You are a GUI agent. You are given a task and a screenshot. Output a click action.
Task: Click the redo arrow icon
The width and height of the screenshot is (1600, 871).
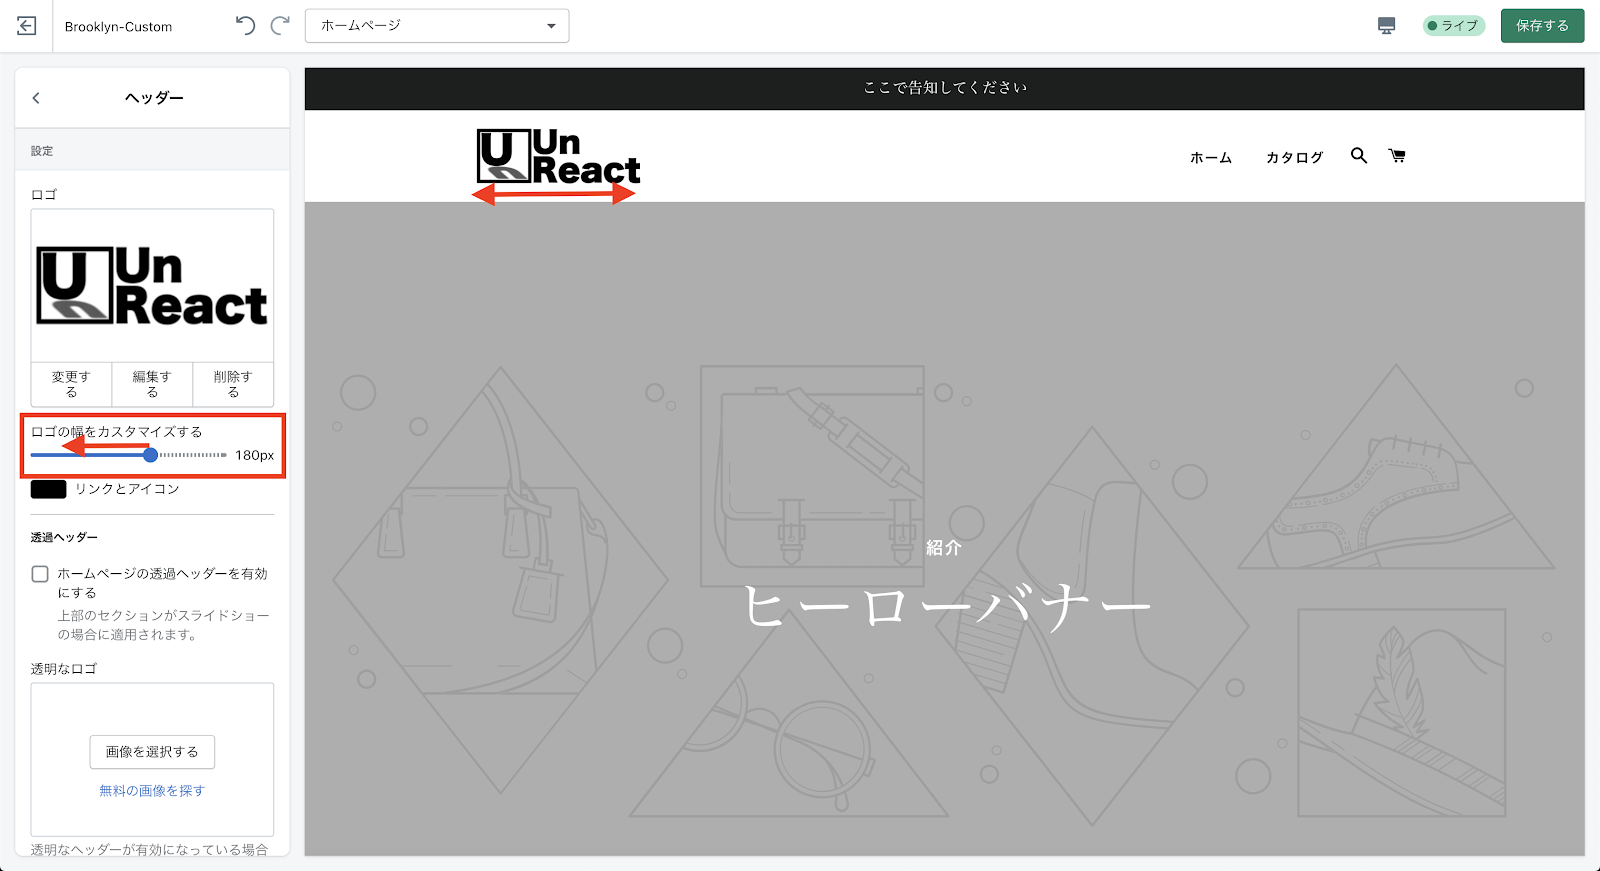tap(281, 26)
